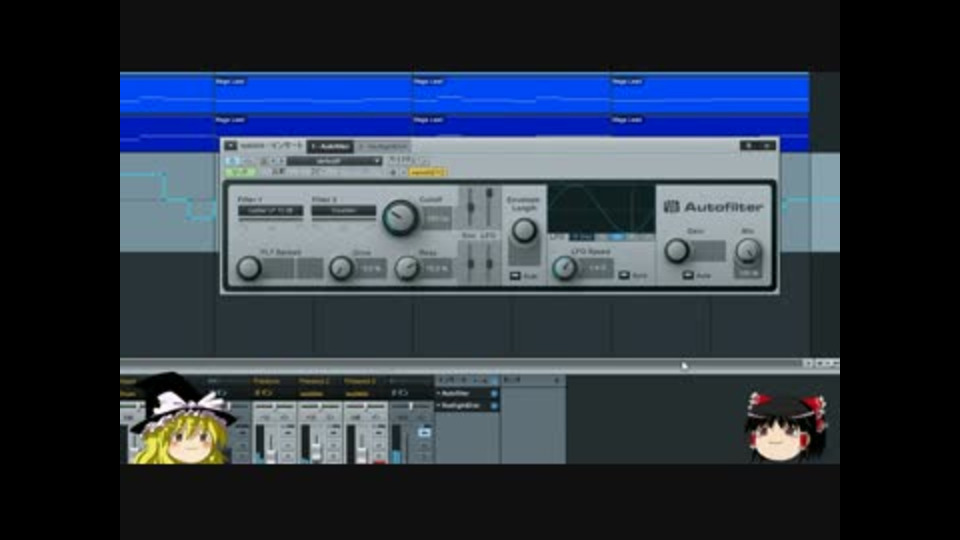Toggle the green plugin bypass button
The image size is (960, 540).
[x=241, y=172]
